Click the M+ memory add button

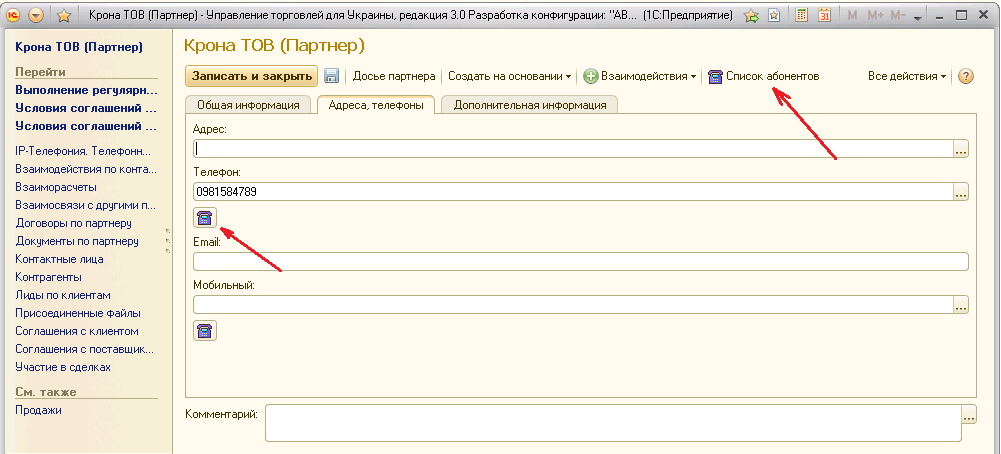point(875,15)
